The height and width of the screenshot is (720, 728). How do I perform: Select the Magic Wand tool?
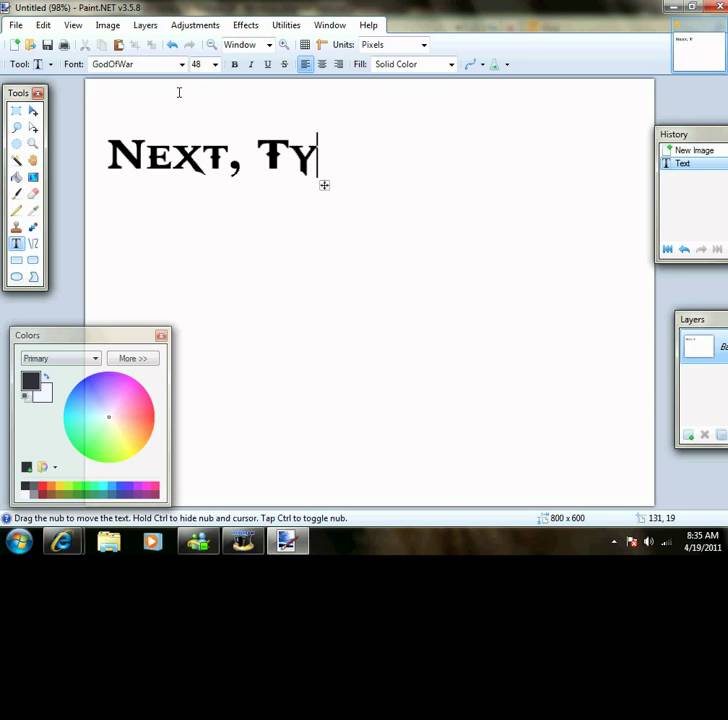pyautogui.click(x=16, y=161)
